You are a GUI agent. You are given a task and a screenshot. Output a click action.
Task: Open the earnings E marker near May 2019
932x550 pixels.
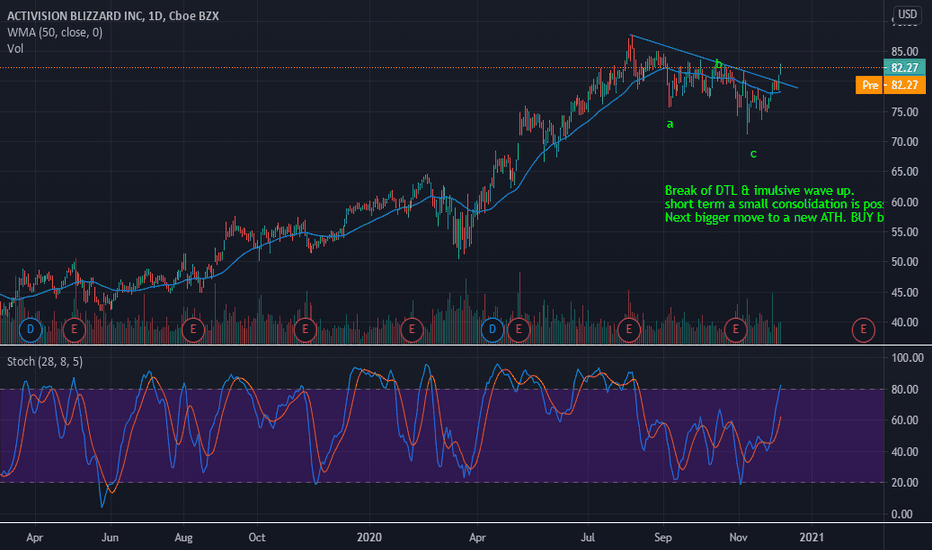pyautogui.click(x=74, y=329)
